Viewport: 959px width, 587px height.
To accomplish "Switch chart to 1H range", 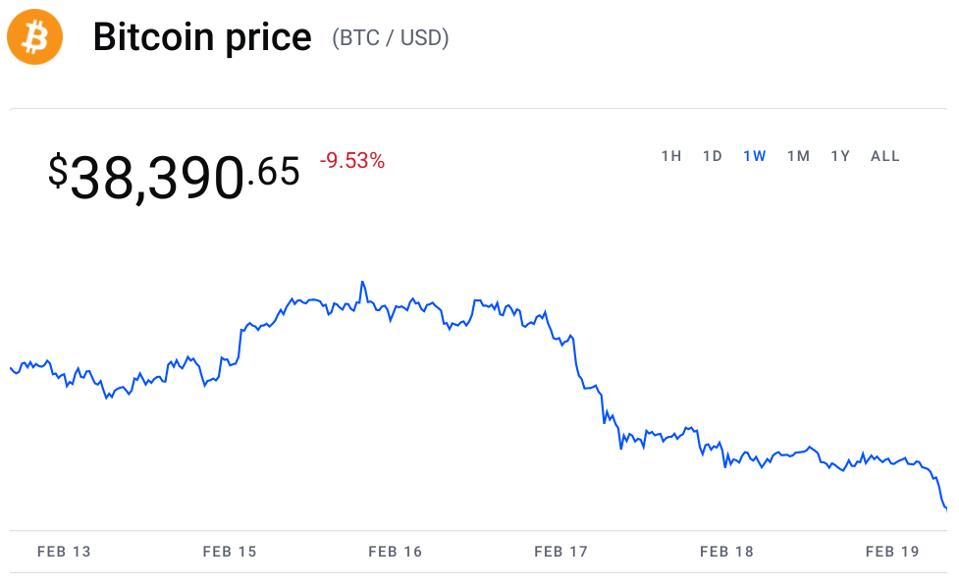I will point(671,156).
